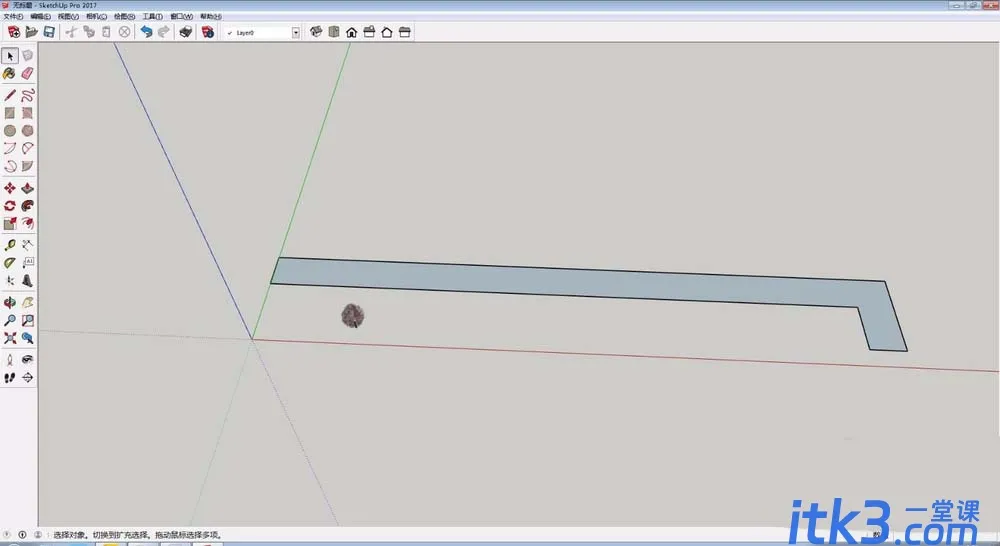1000x546 pixels.
Task: Open the Model Info icon
Action: pyautogui.click(x=208, y=32)
